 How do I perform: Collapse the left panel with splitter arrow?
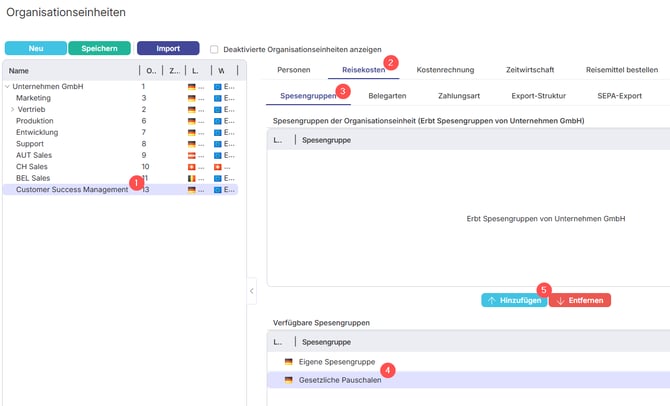coord(251,291)
